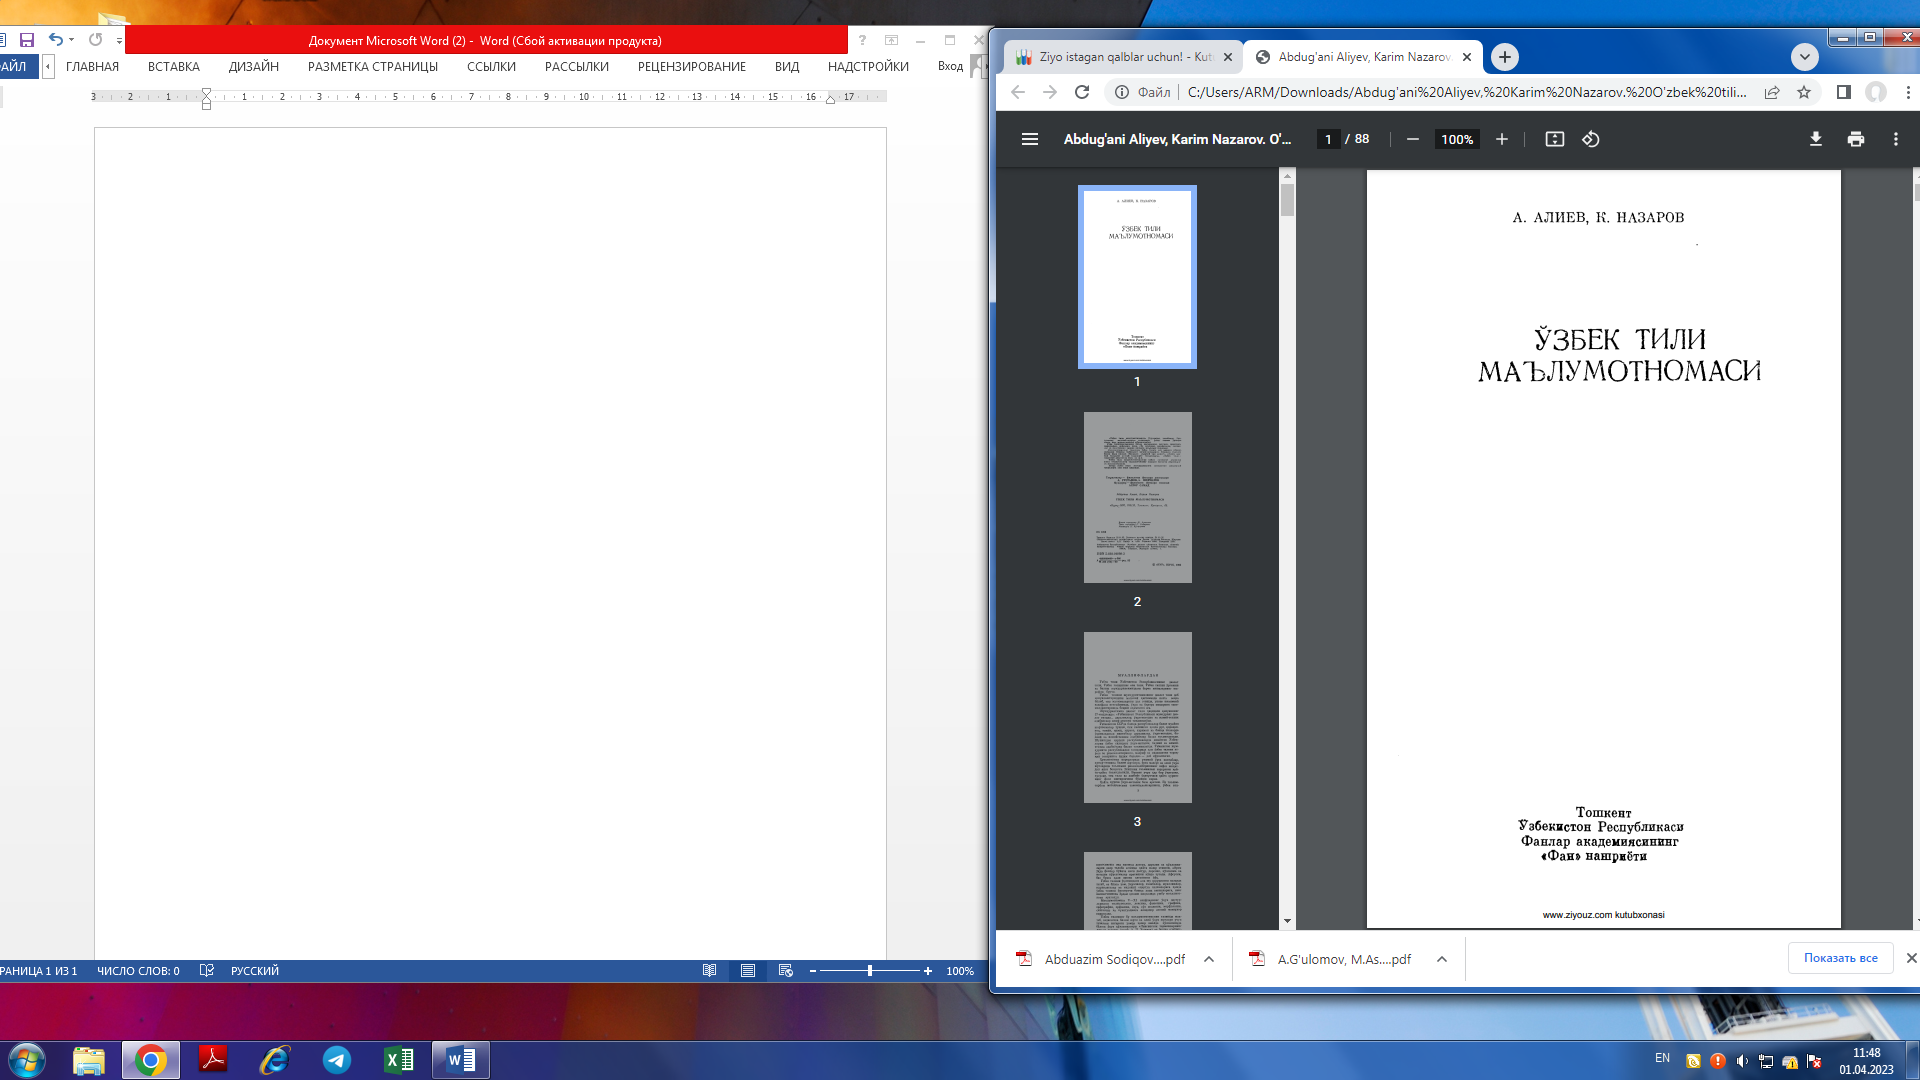Undo last action in Word
The width and height of the screenshot is (1920, 1080).
pyautogui.click(x=55, y=40)
